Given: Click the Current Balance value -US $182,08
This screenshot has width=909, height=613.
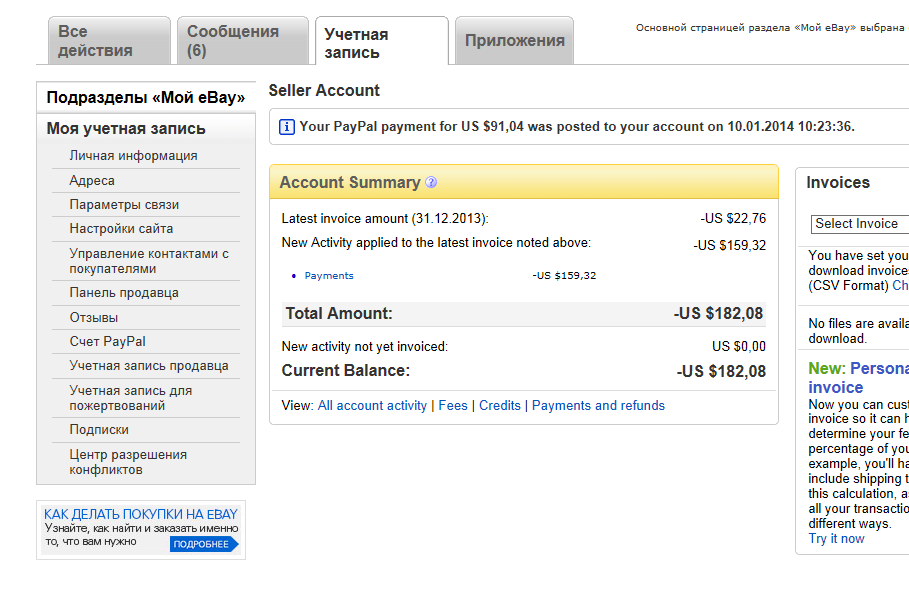Looking at the screenshot, I should coord(721,371).
